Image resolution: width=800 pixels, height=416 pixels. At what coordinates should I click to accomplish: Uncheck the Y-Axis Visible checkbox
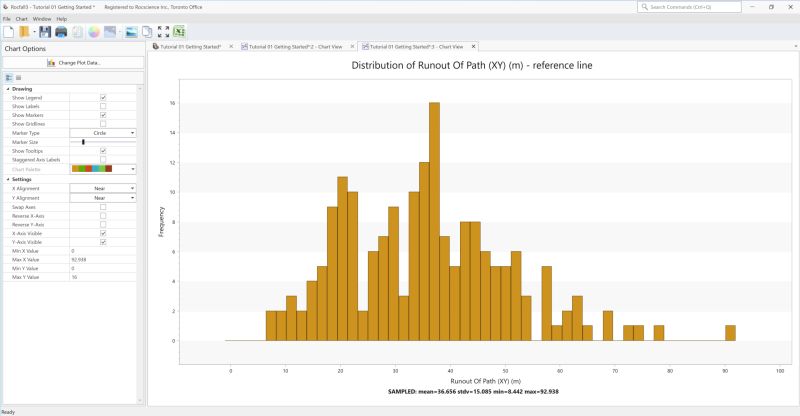point(103,242)
